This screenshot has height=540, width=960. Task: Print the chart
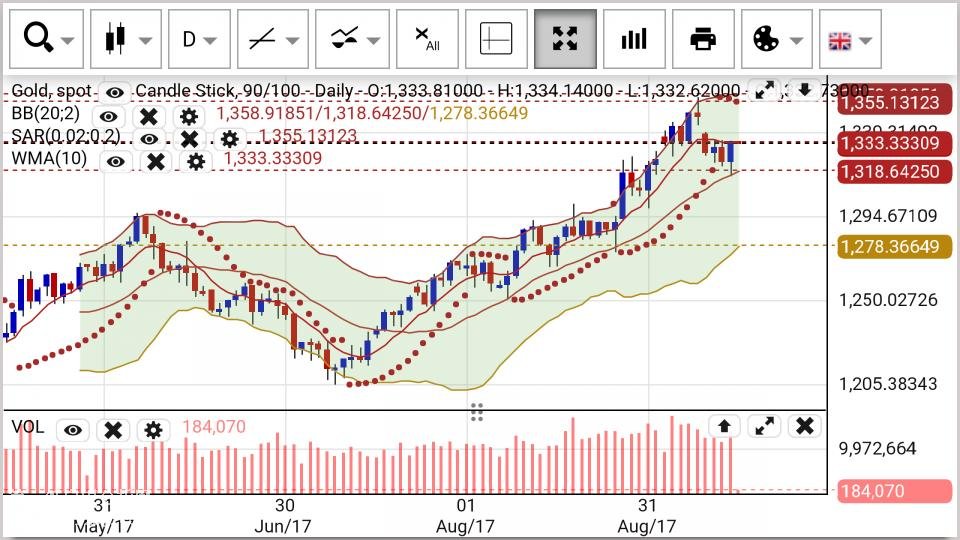coord(703,39)
